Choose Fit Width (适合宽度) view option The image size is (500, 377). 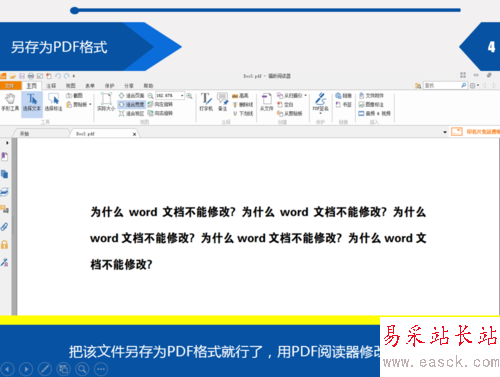pos(132,105)
